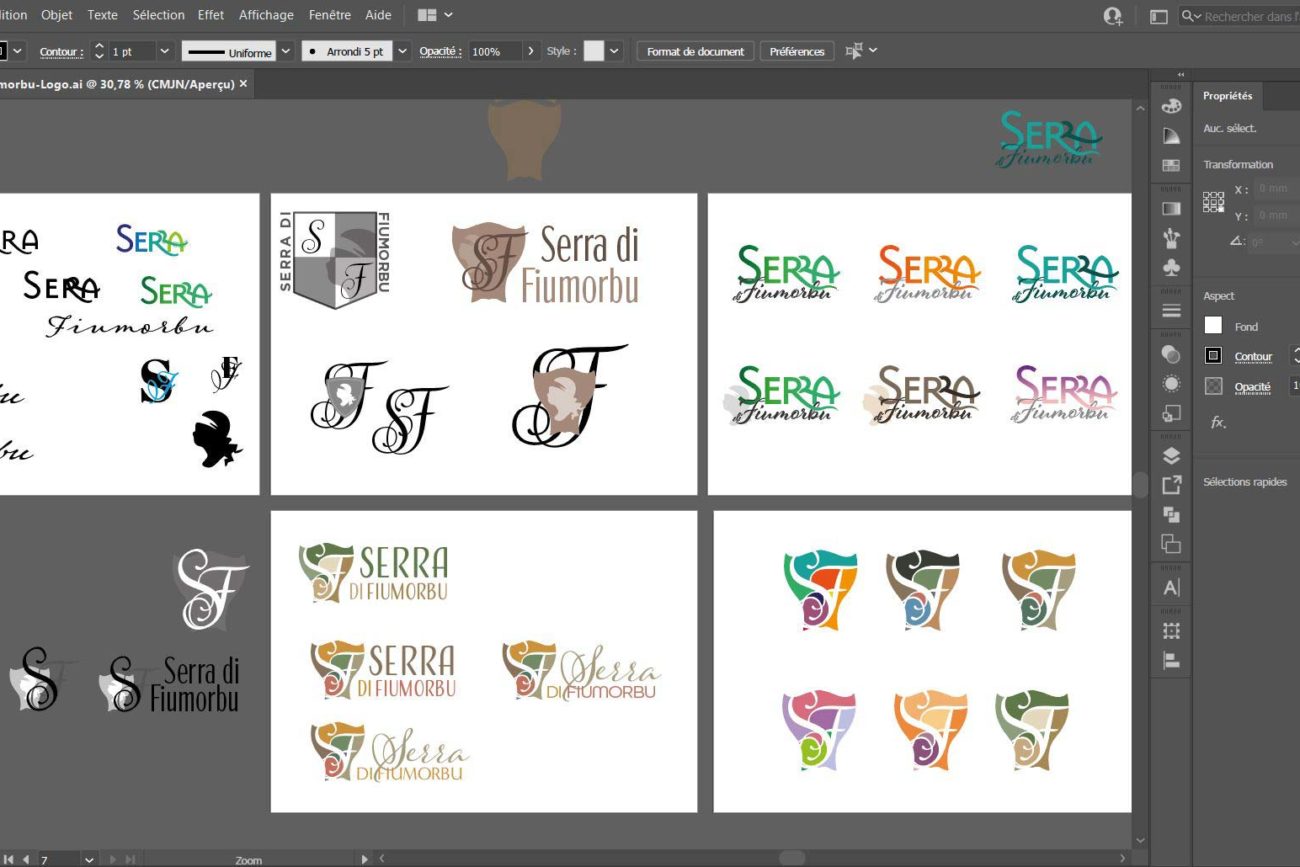Open the Color palette panel icon
Screen dimensions: 1300x867
click(1170, 106)
